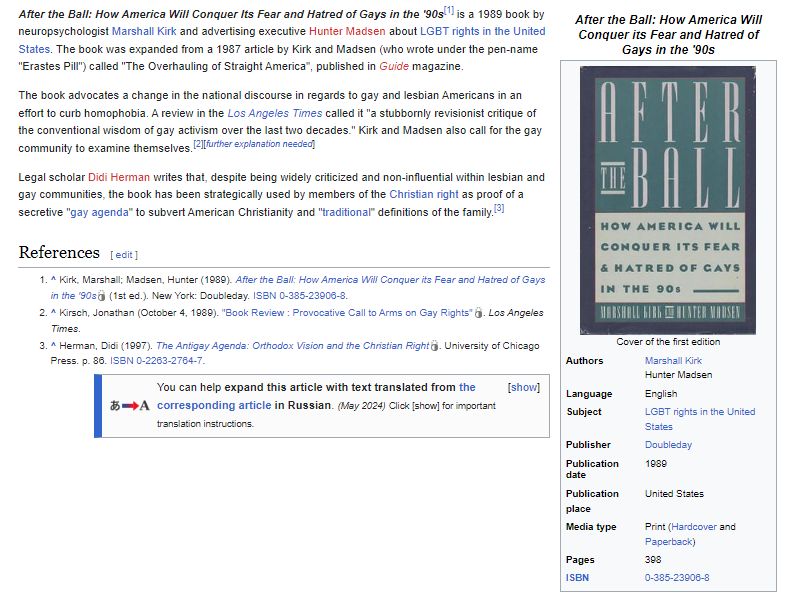Open Marshall Kirk link in infobox Authors
The height and width of the screenshot is (596, 803).
[x=673, y=361]
